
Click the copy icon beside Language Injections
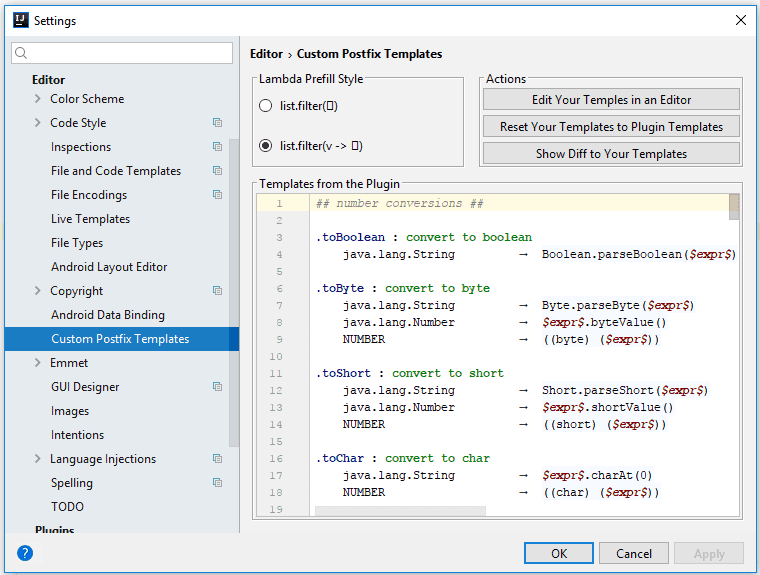click(x=217, y=459)
